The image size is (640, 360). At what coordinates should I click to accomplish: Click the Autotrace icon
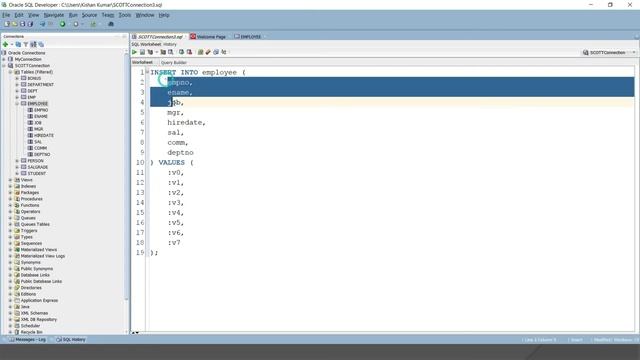(163, 52)
